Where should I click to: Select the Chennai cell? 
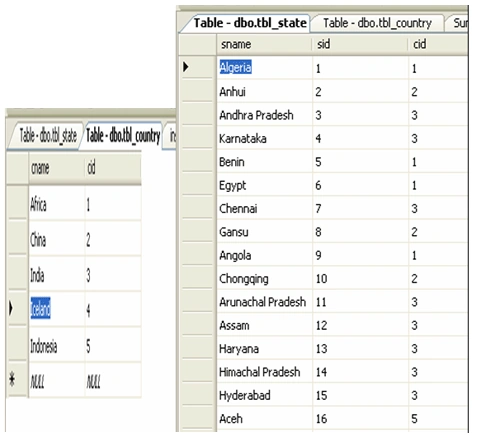click(264, 208)
